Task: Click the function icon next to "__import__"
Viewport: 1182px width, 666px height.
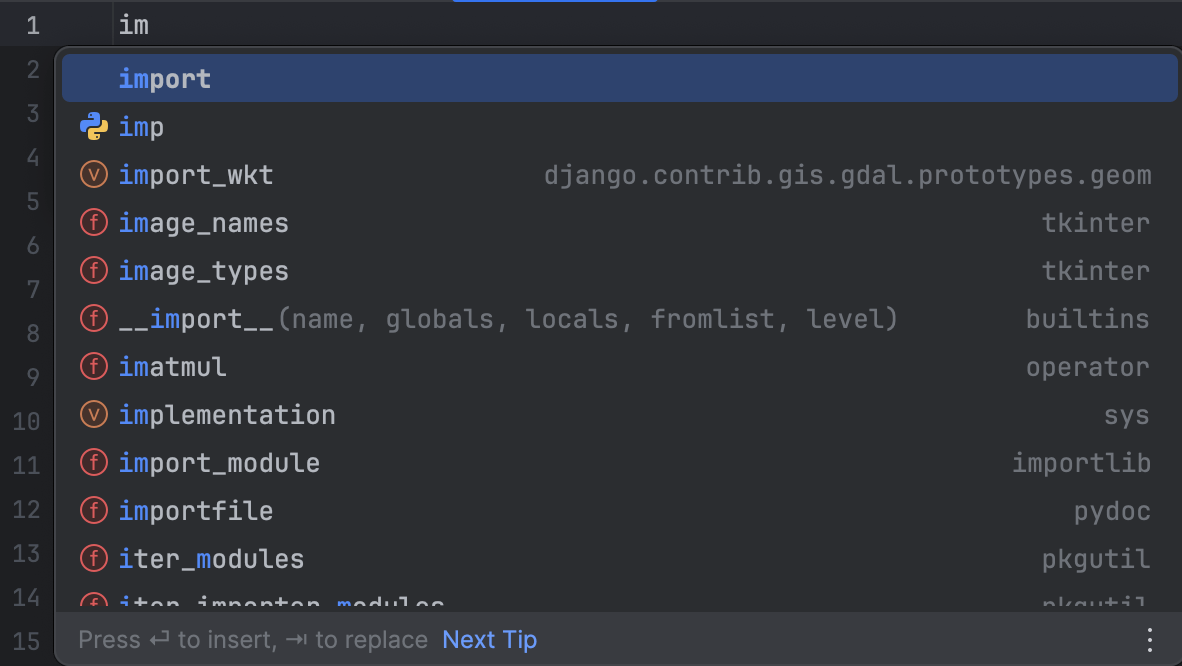Action: coord(93,318)
